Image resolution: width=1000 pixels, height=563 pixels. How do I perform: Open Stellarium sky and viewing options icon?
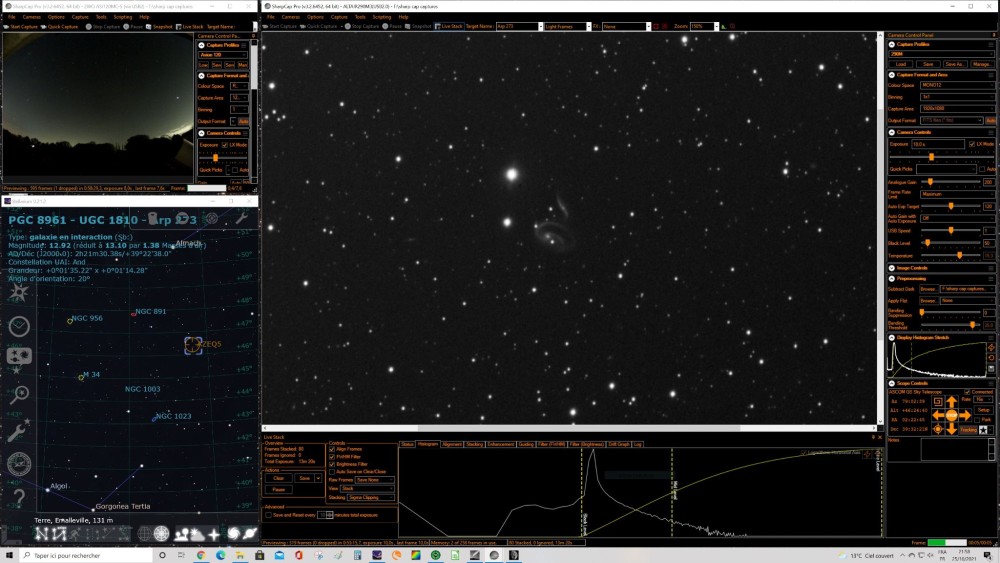(x=18, y=357)
